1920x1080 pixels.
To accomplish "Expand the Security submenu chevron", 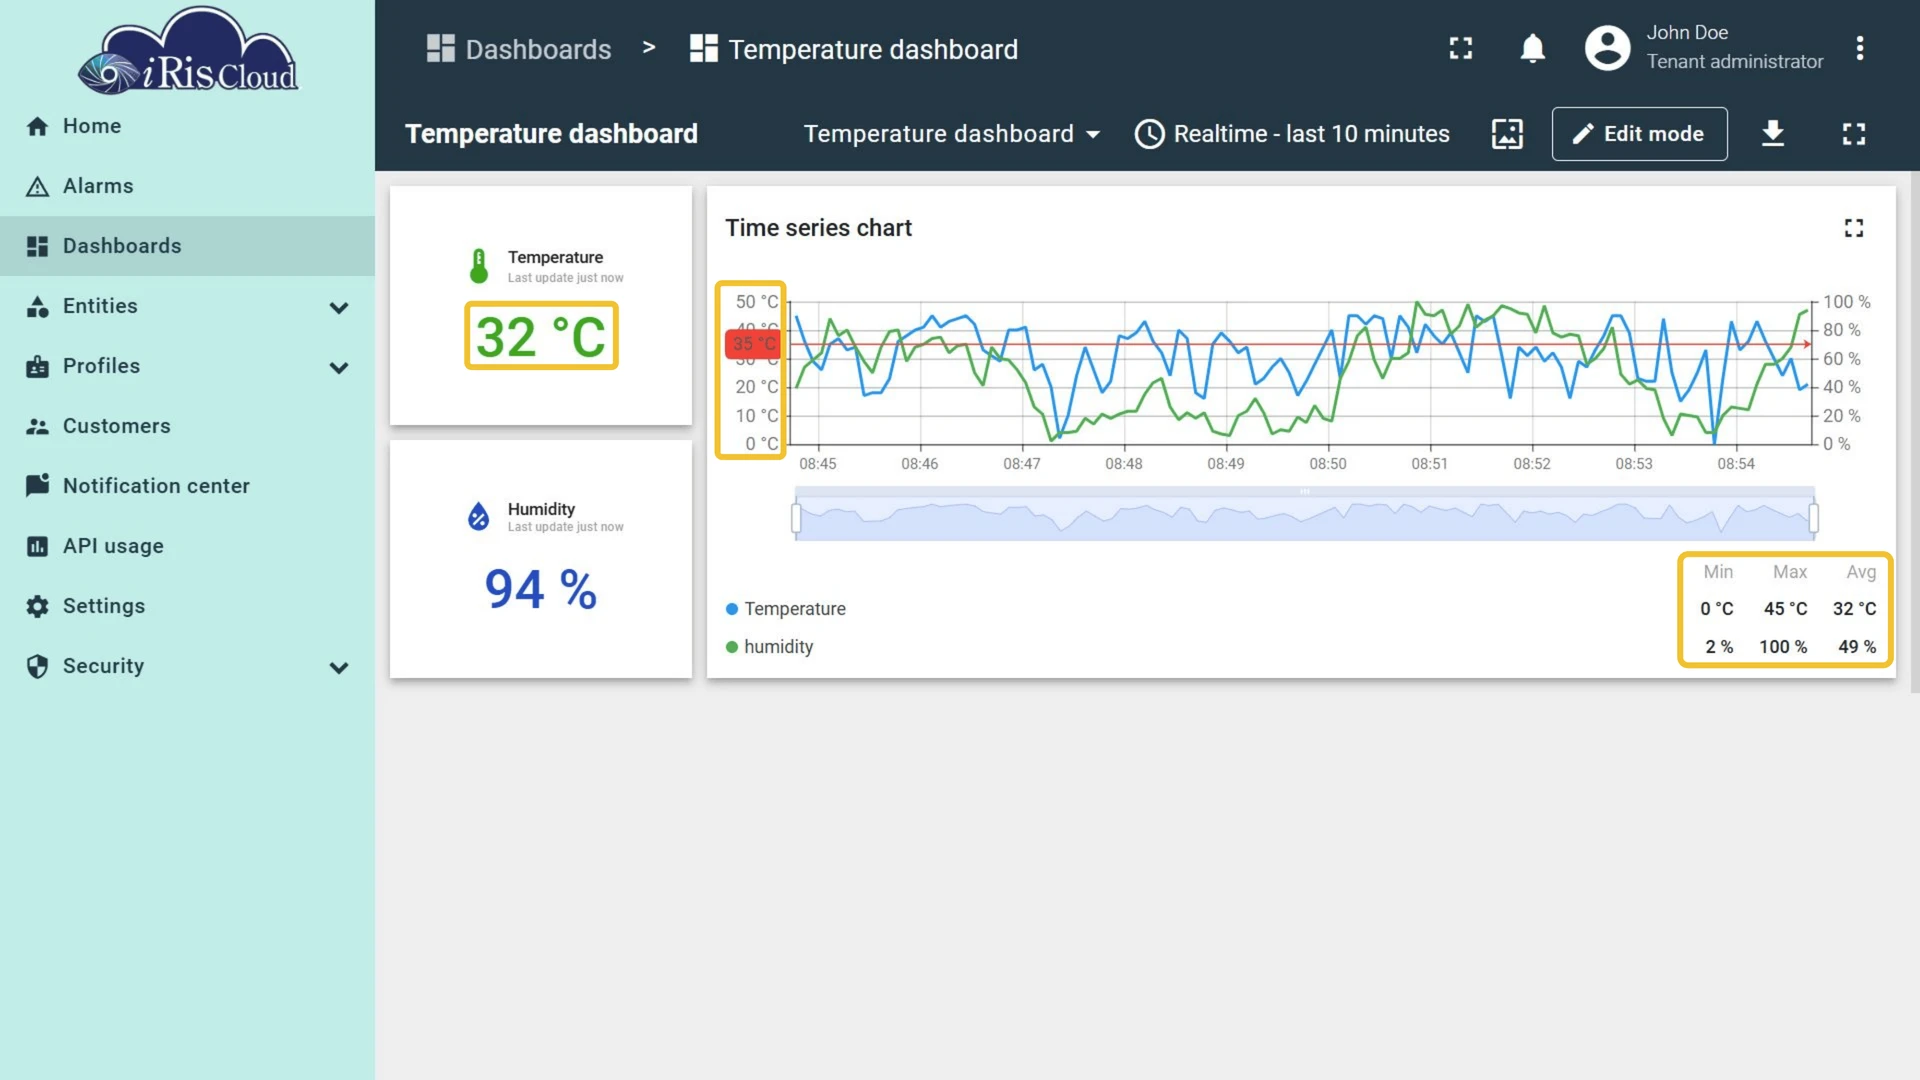I will 339,667.
